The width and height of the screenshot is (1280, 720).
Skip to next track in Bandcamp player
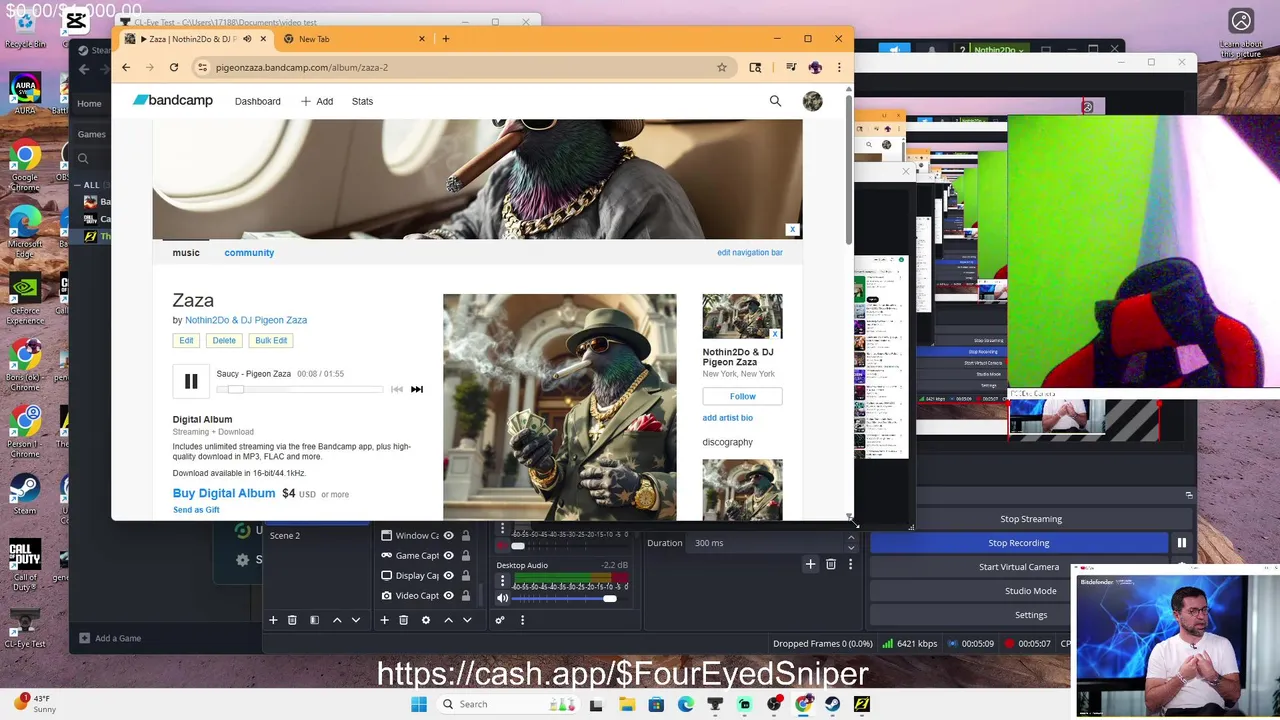pyautogui.click(x=417, y=389)
